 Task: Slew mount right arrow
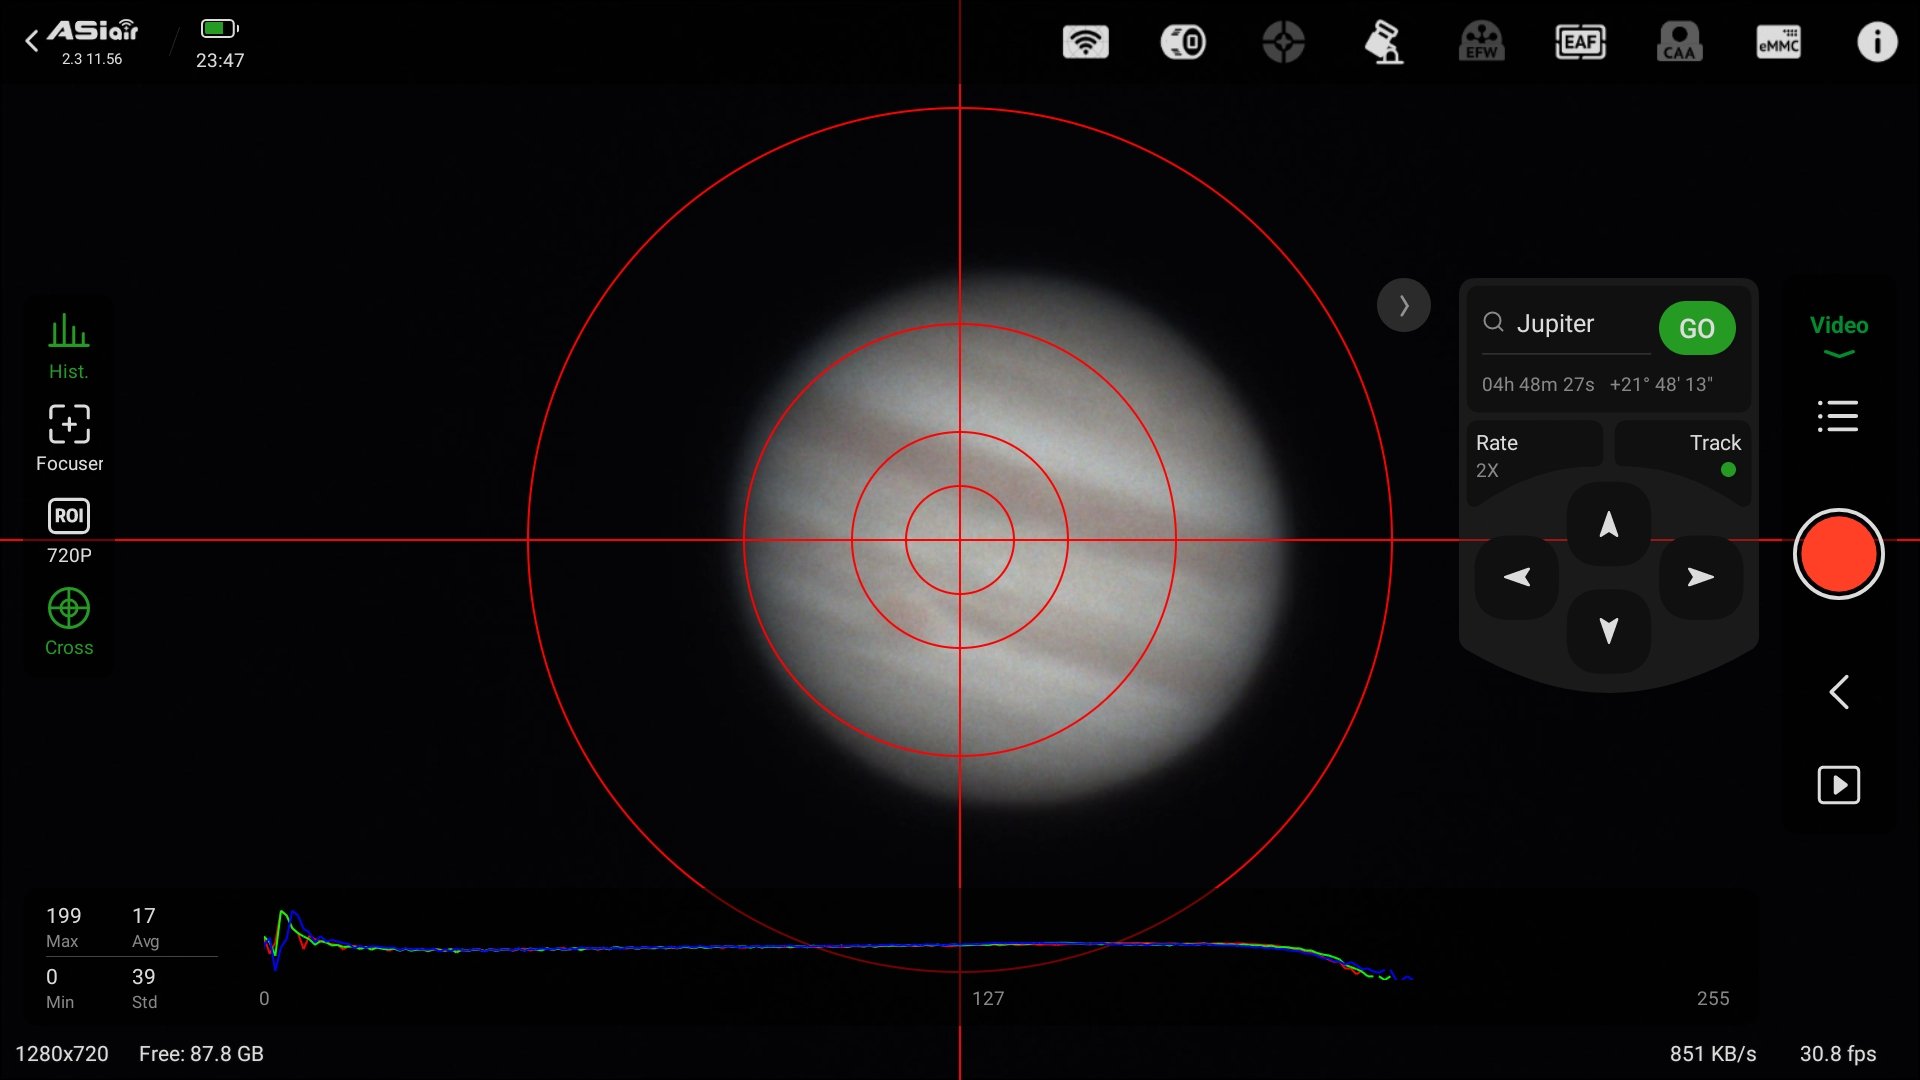click(1701, 577)
